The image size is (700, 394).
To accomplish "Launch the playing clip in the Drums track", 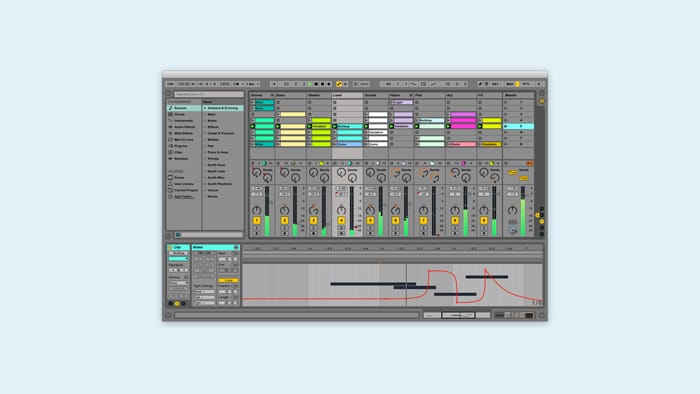I will [x=253, y=126].
